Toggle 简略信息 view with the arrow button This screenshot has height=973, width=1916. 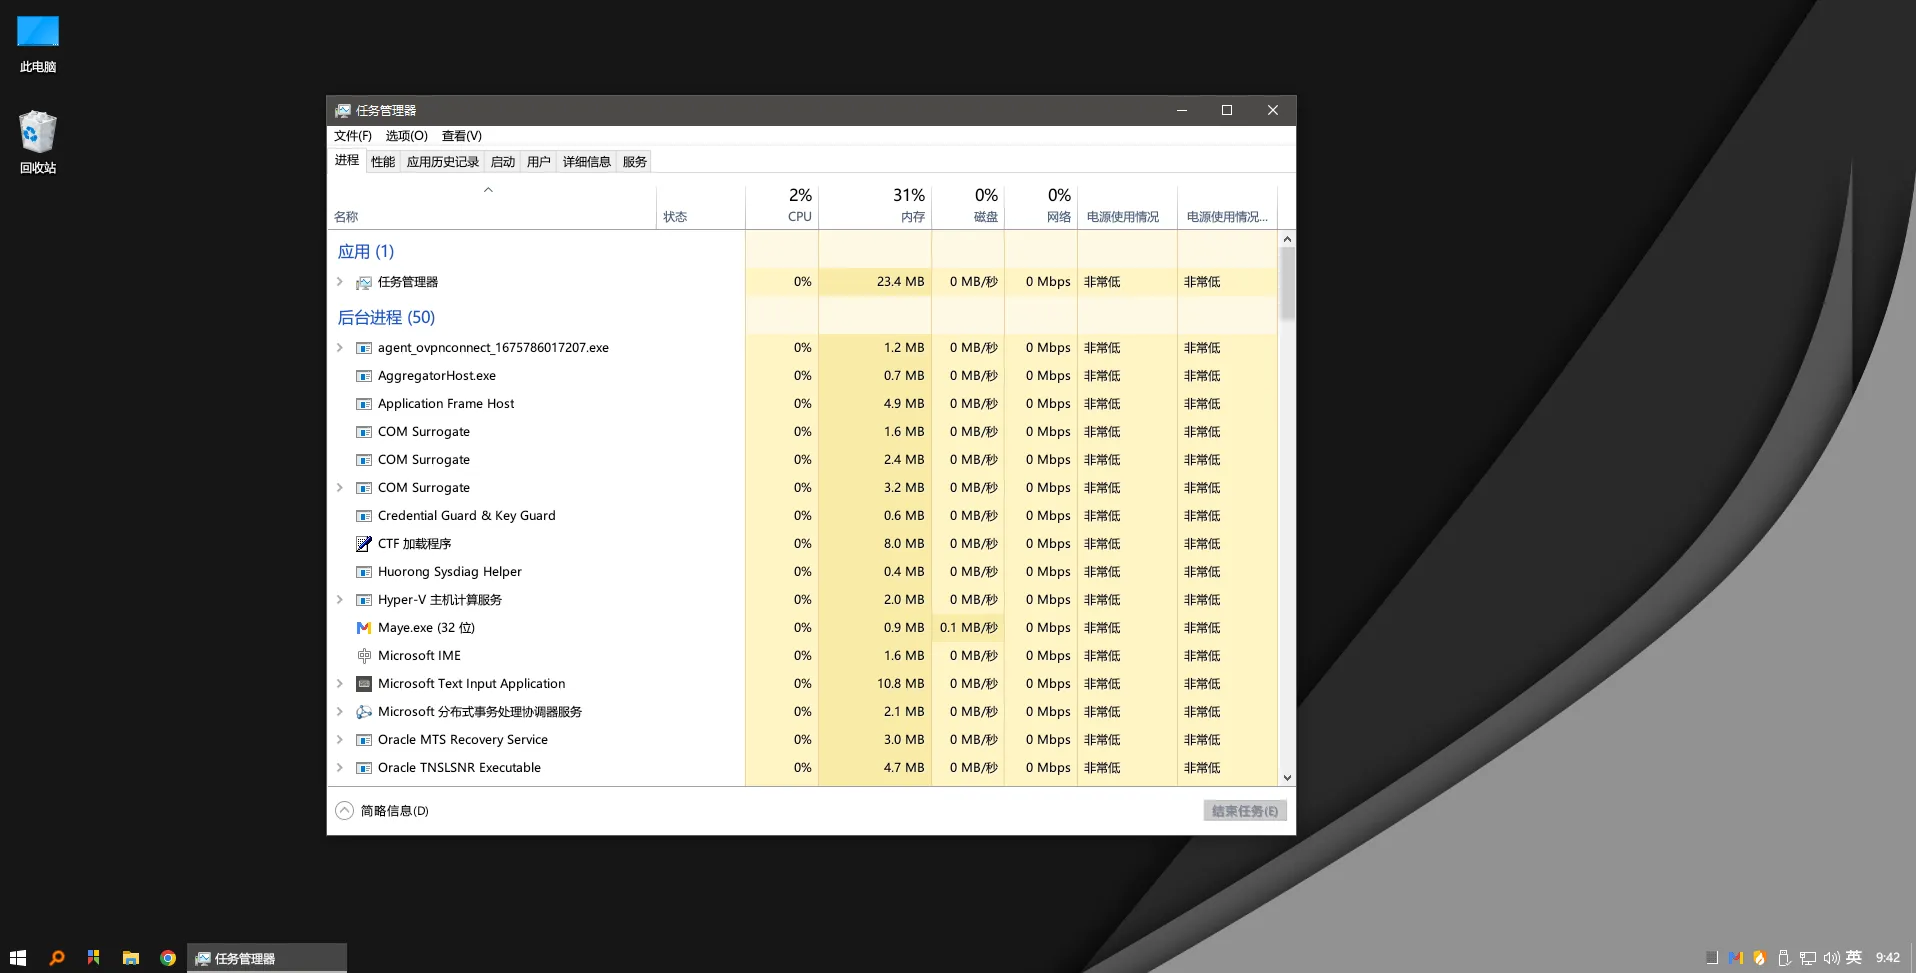tap(345, 811)
